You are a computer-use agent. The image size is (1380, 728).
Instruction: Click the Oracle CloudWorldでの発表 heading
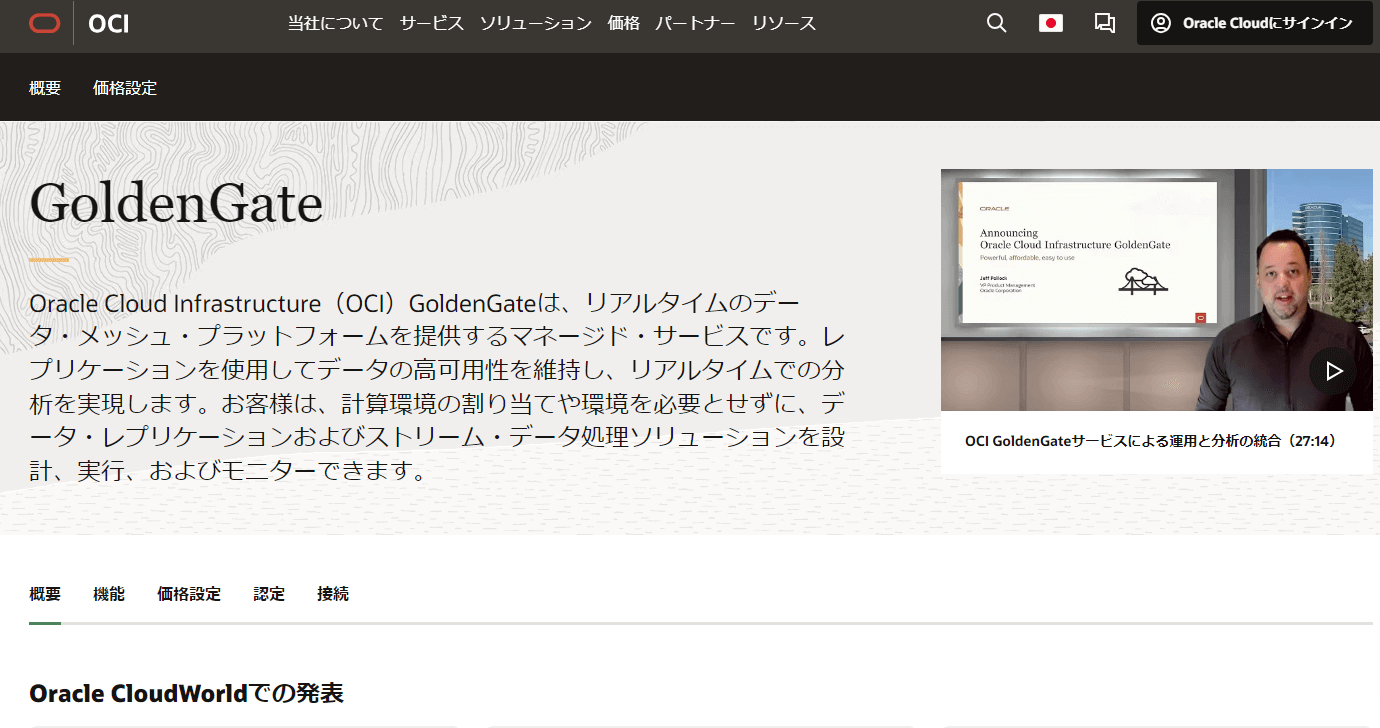pyautogui.click(x=187, y=693)
